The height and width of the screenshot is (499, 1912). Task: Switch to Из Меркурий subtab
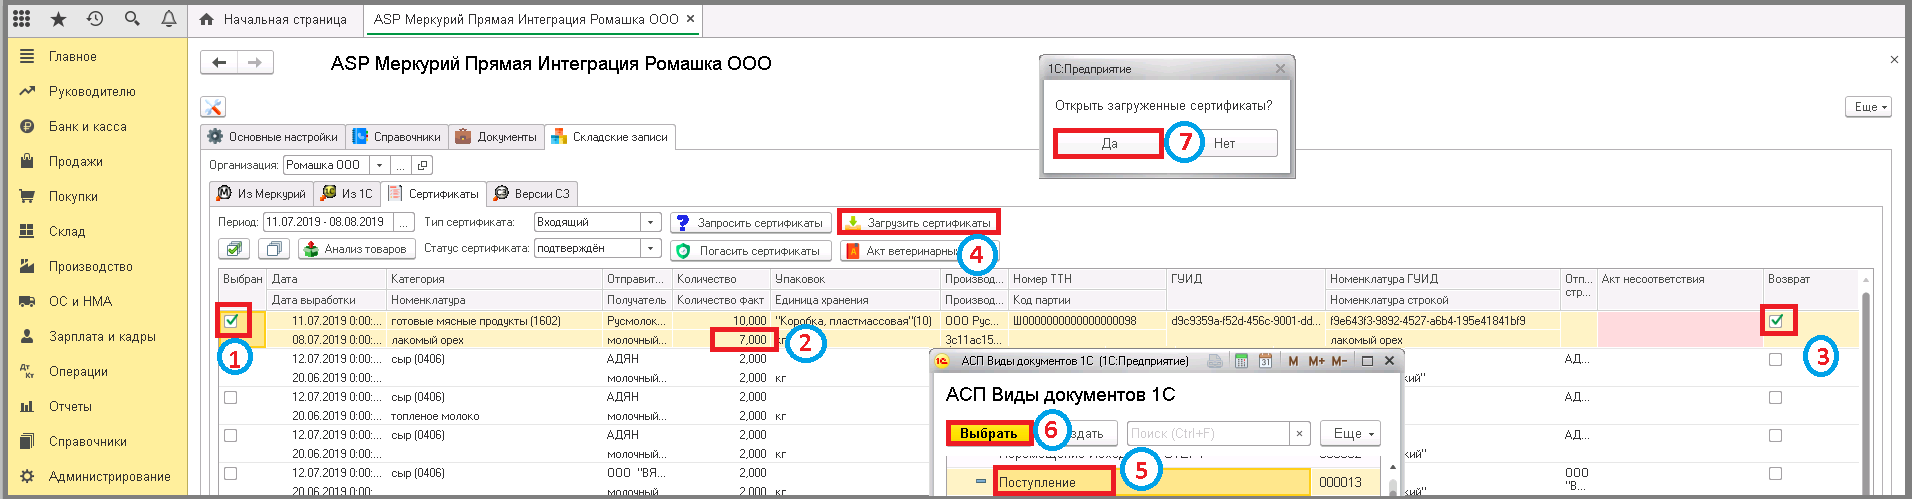pos(262,194)
